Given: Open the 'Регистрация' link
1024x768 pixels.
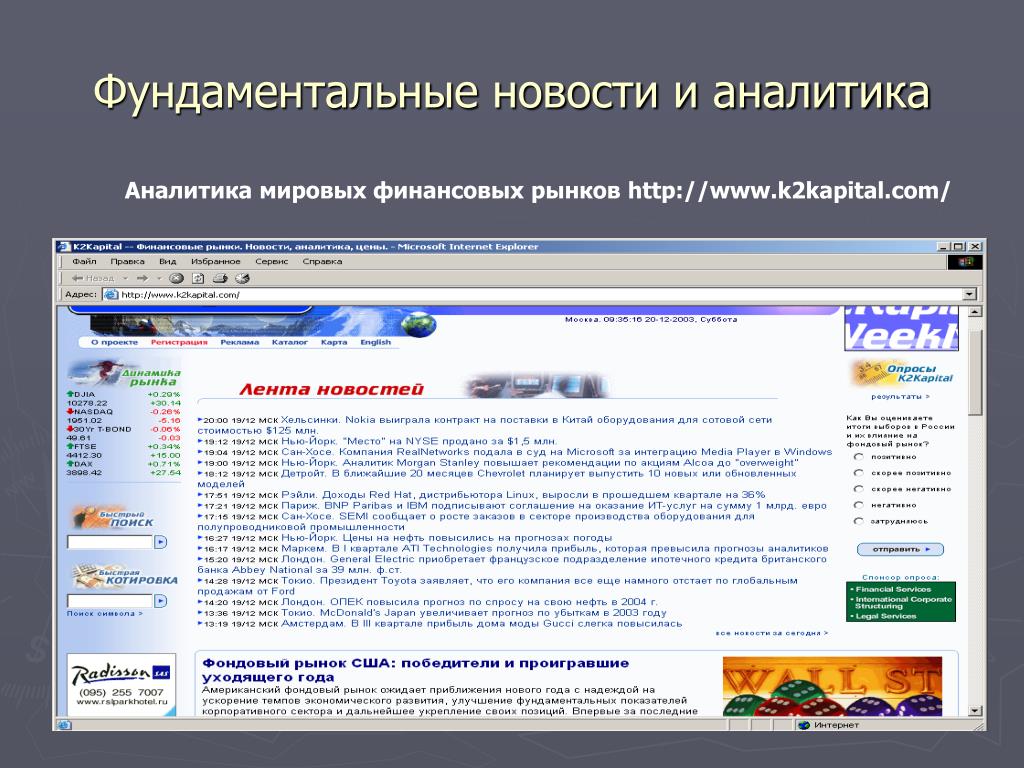Looking at the screenshot, I should point(179,342).
